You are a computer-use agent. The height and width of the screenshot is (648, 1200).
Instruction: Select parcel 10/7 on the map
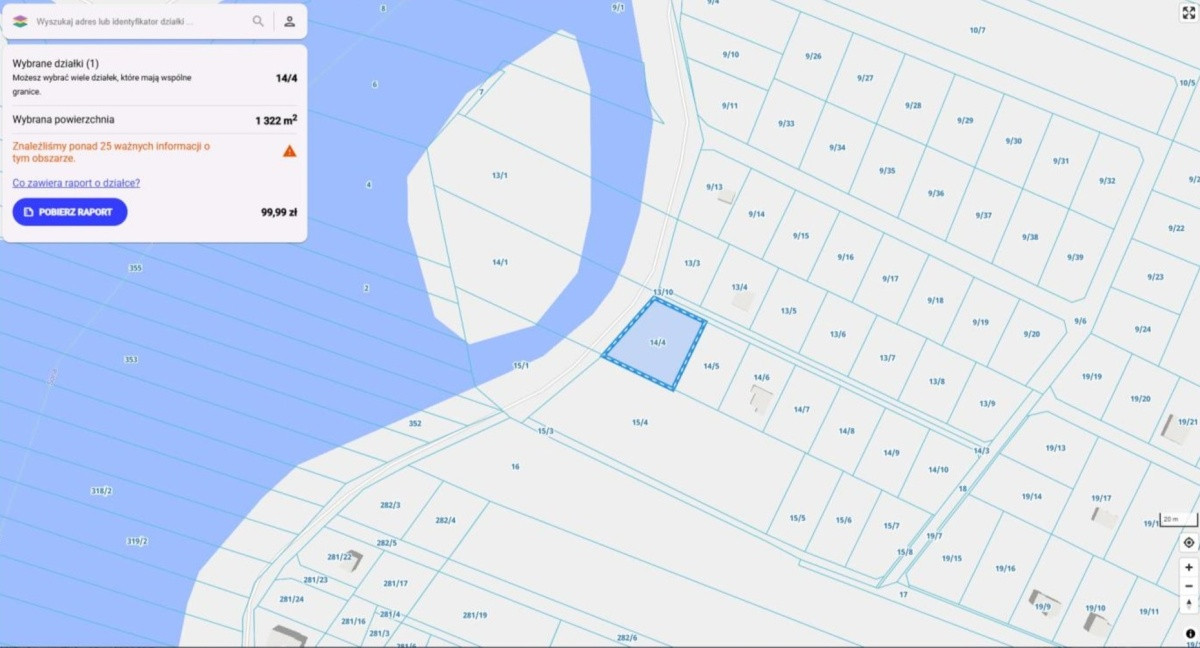[977, 30]
